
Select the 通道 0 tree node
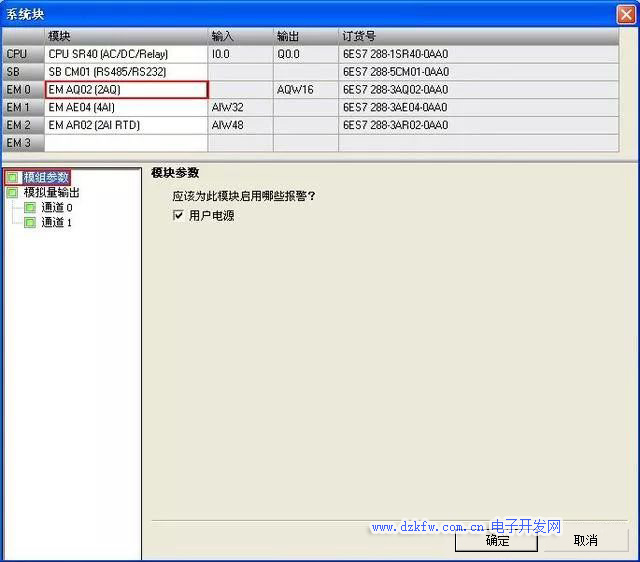click(56, 207)
